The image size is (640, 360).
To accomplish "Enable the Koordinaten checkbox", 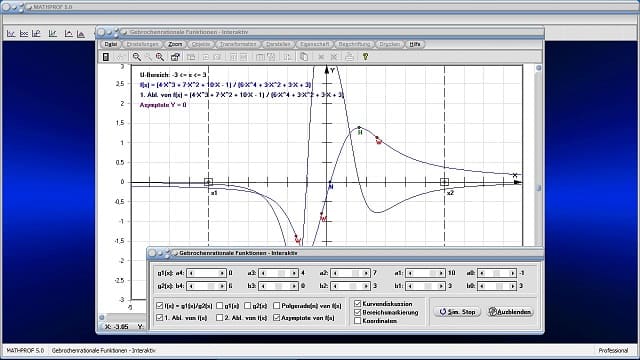I will coord(358,320).
